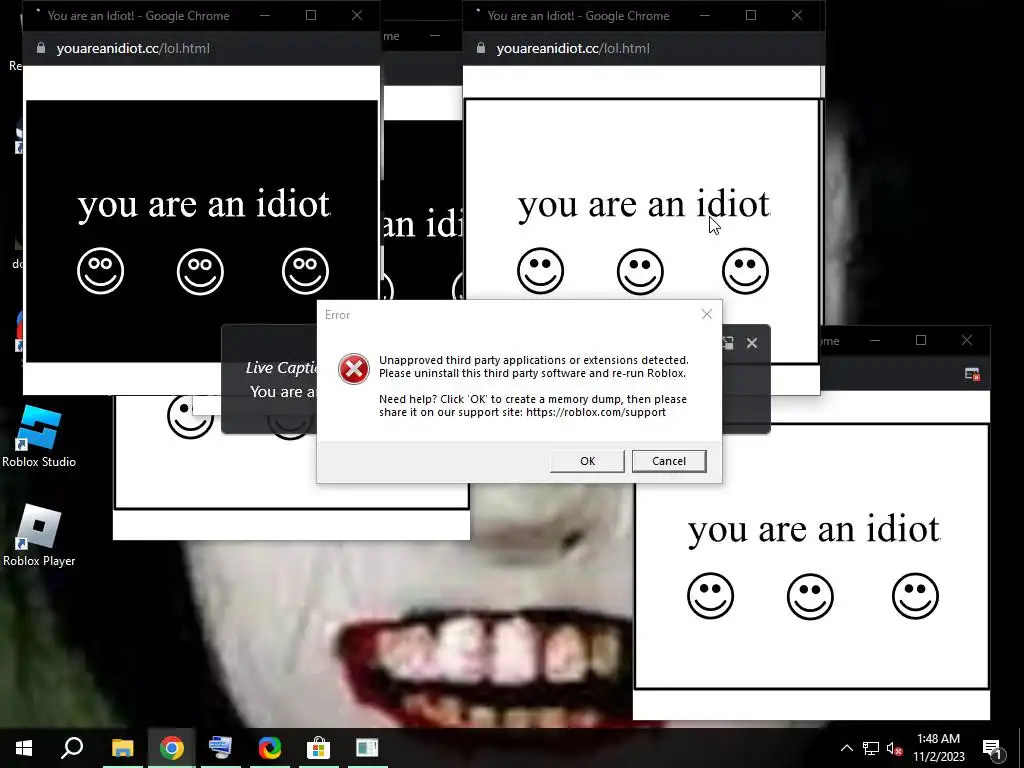
Task: Open the colorful swirl browser taskbar icon
Action: (270, 748)
